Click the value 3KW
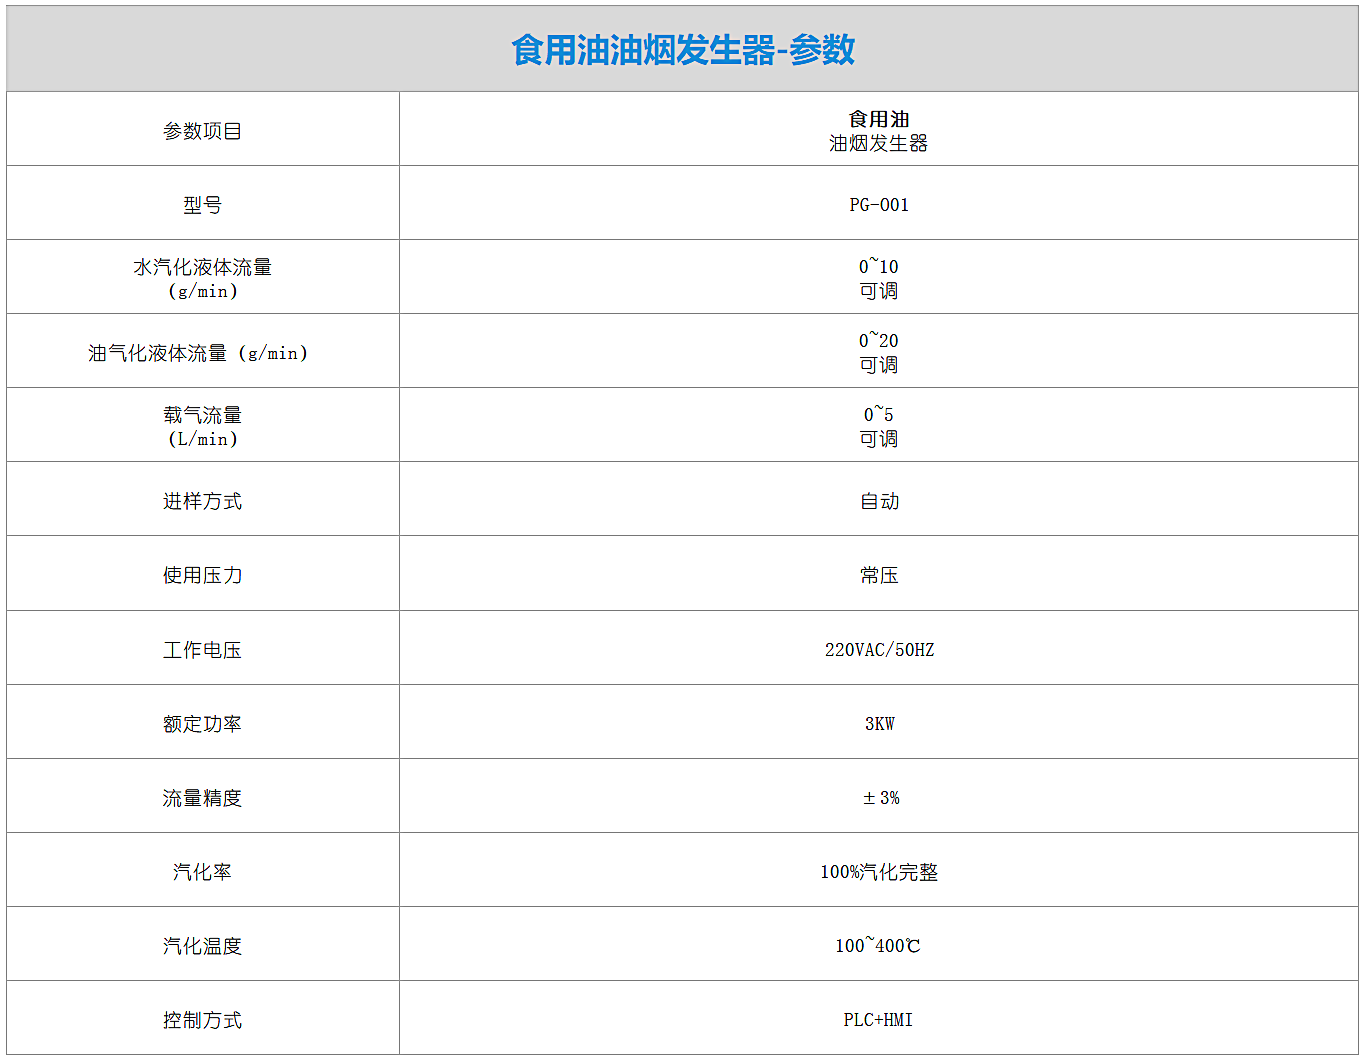Viewport: 1367px width, 1060px height. [879, 724]
